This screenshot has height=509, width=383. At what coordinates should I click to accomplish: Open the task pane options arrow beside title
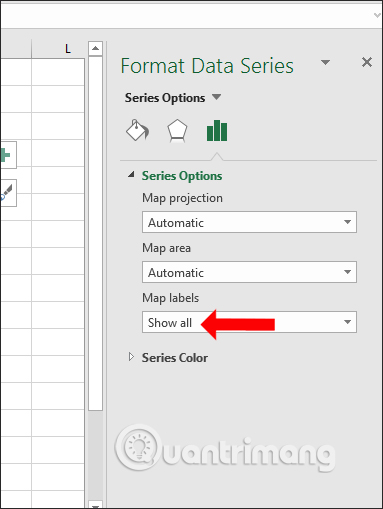point(325,62)
